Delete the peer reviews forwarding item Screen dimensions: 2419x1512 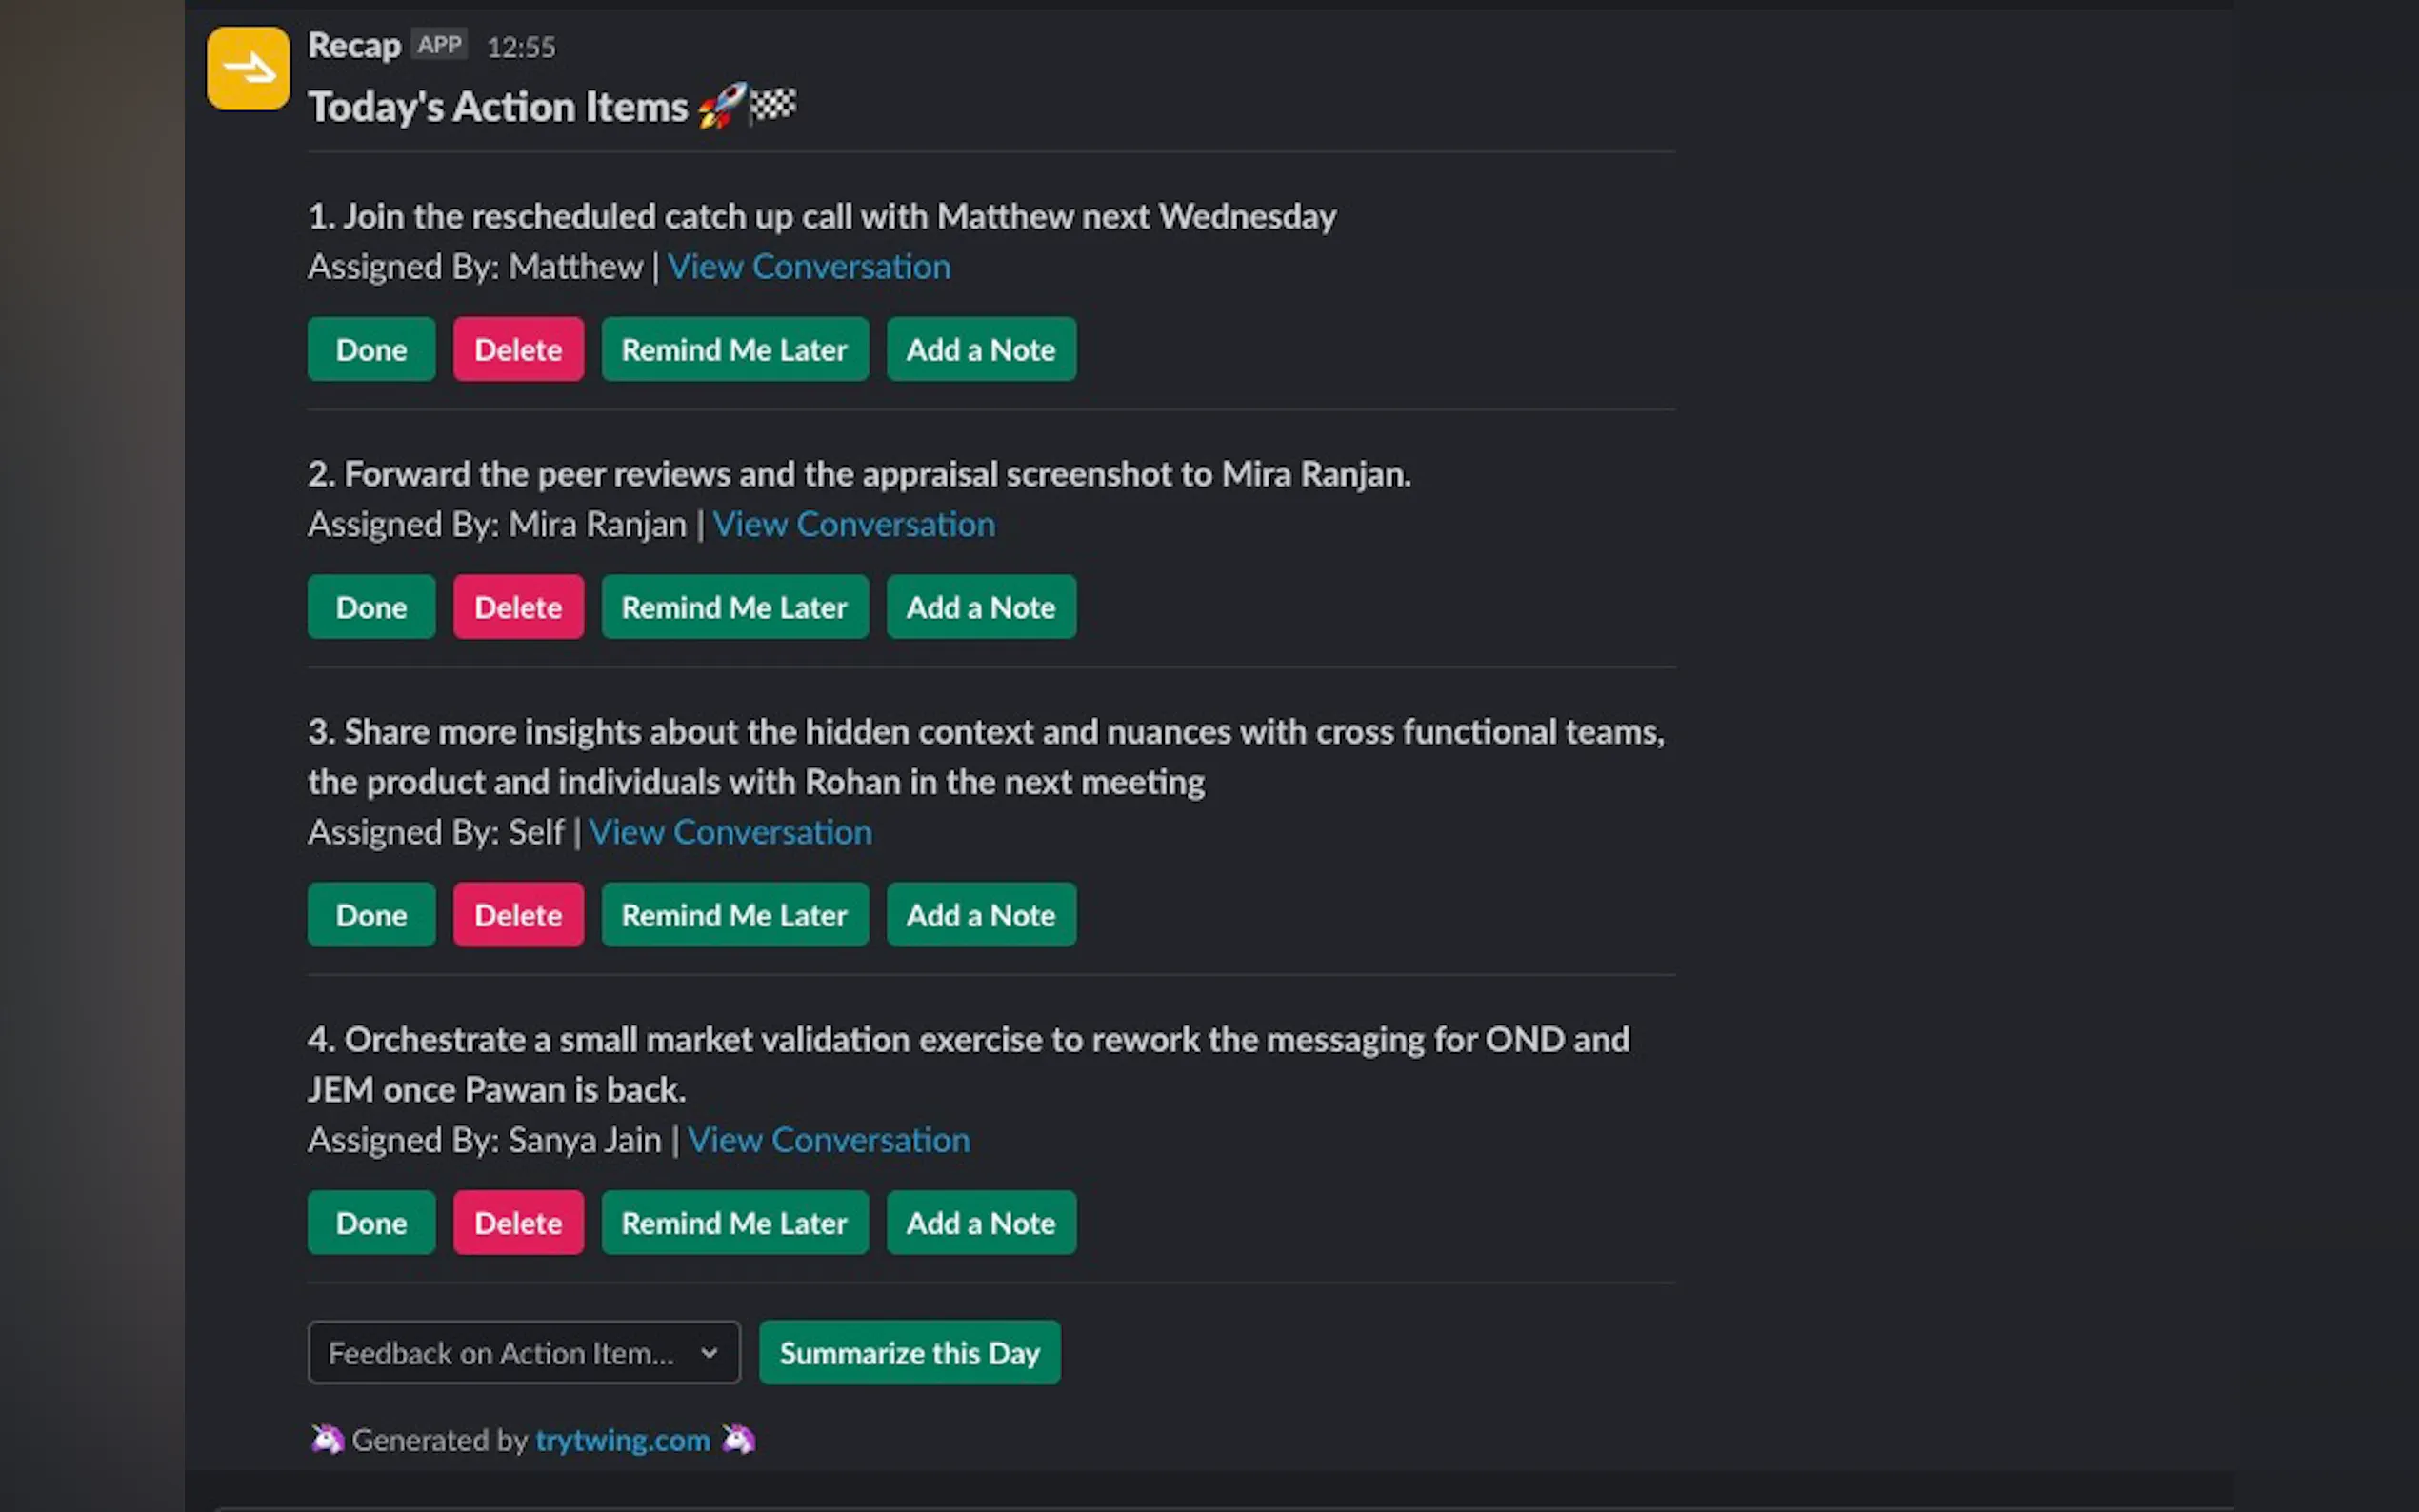[x=518, y=607]
